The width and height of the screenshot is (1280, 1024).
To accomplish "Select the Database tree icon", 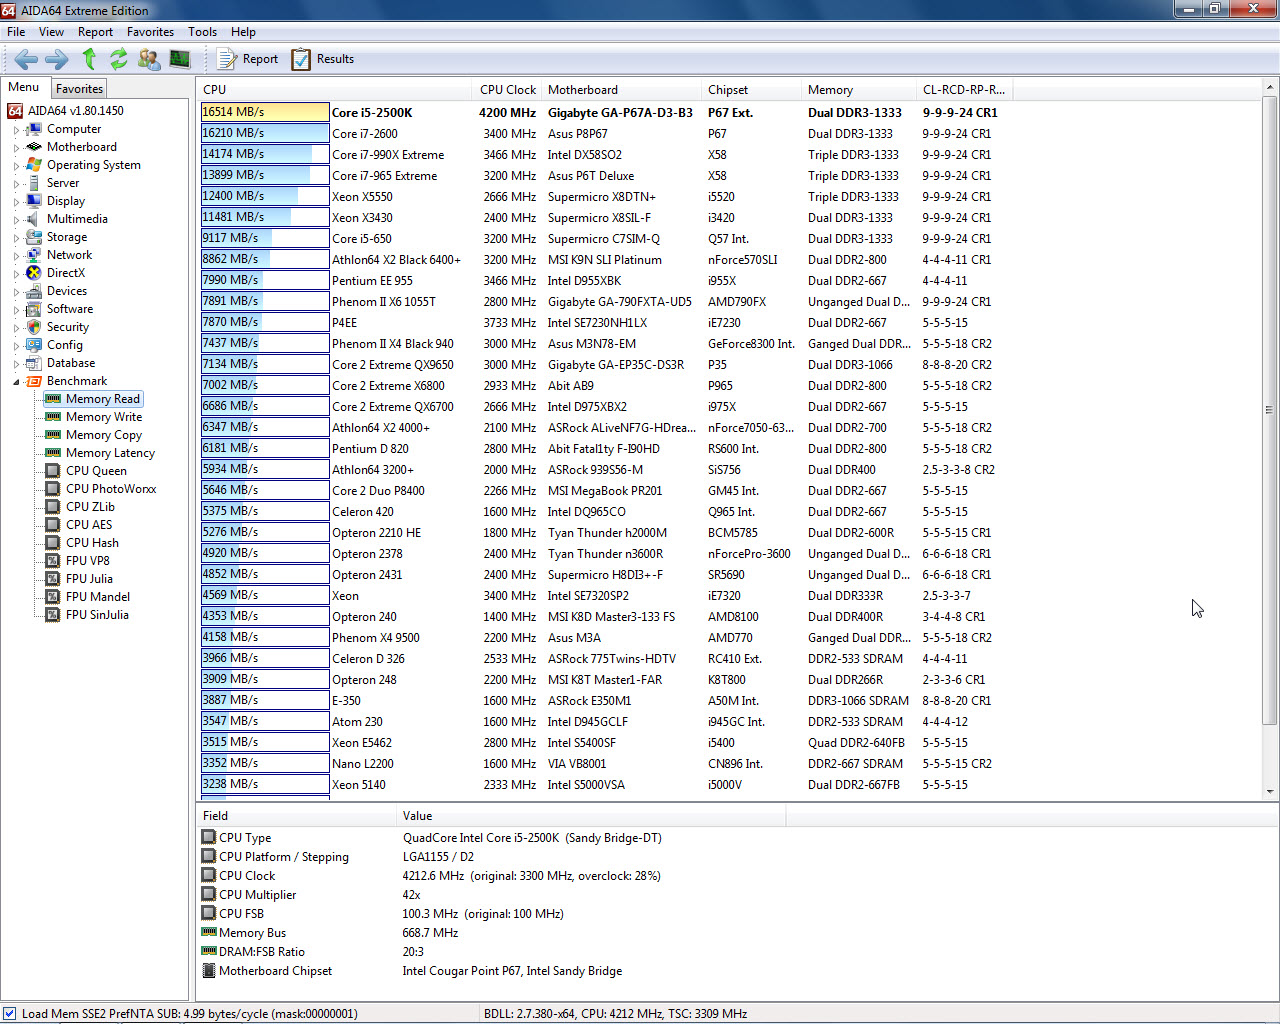I will [34, 363].
